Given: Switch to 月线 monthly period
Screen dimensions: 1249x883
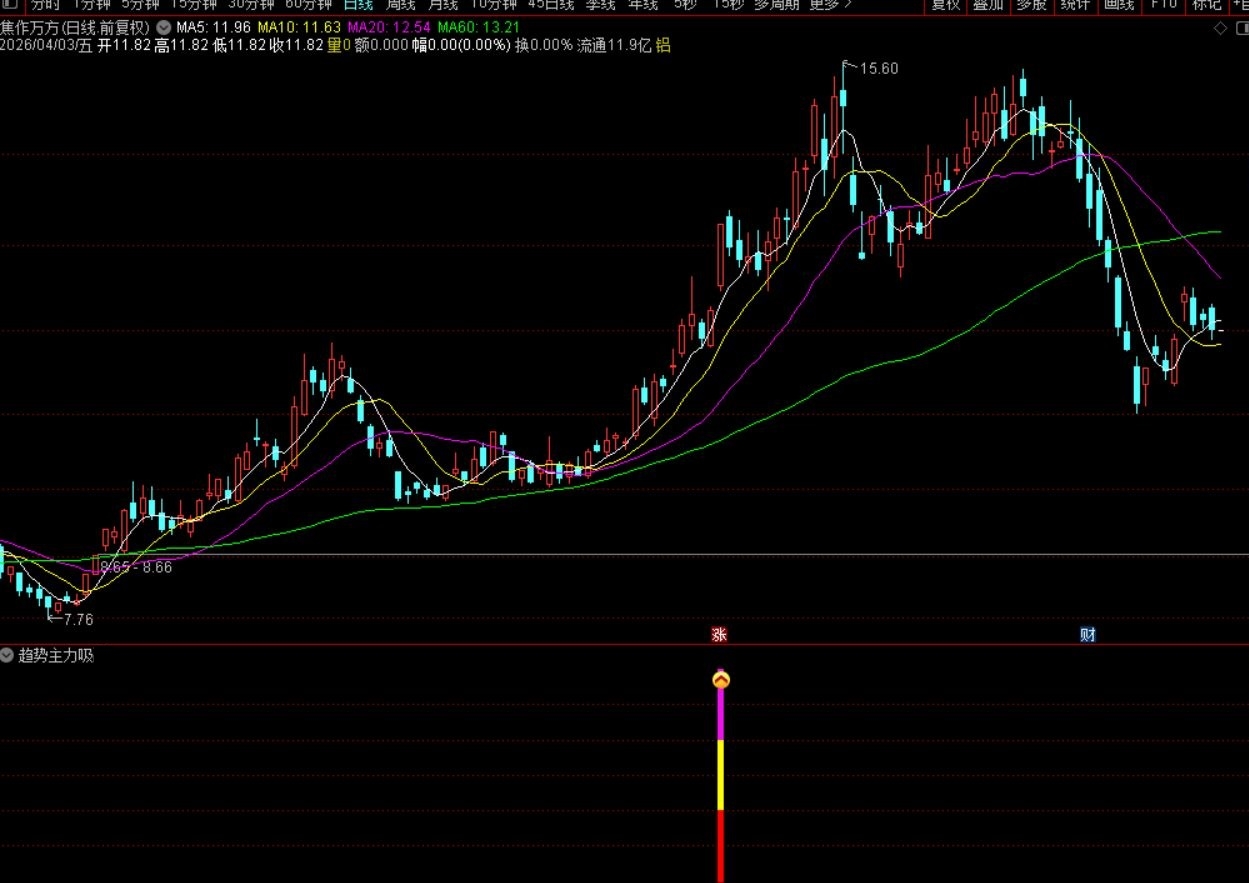Looking at the screenshot, I should (x=444, y=5).
